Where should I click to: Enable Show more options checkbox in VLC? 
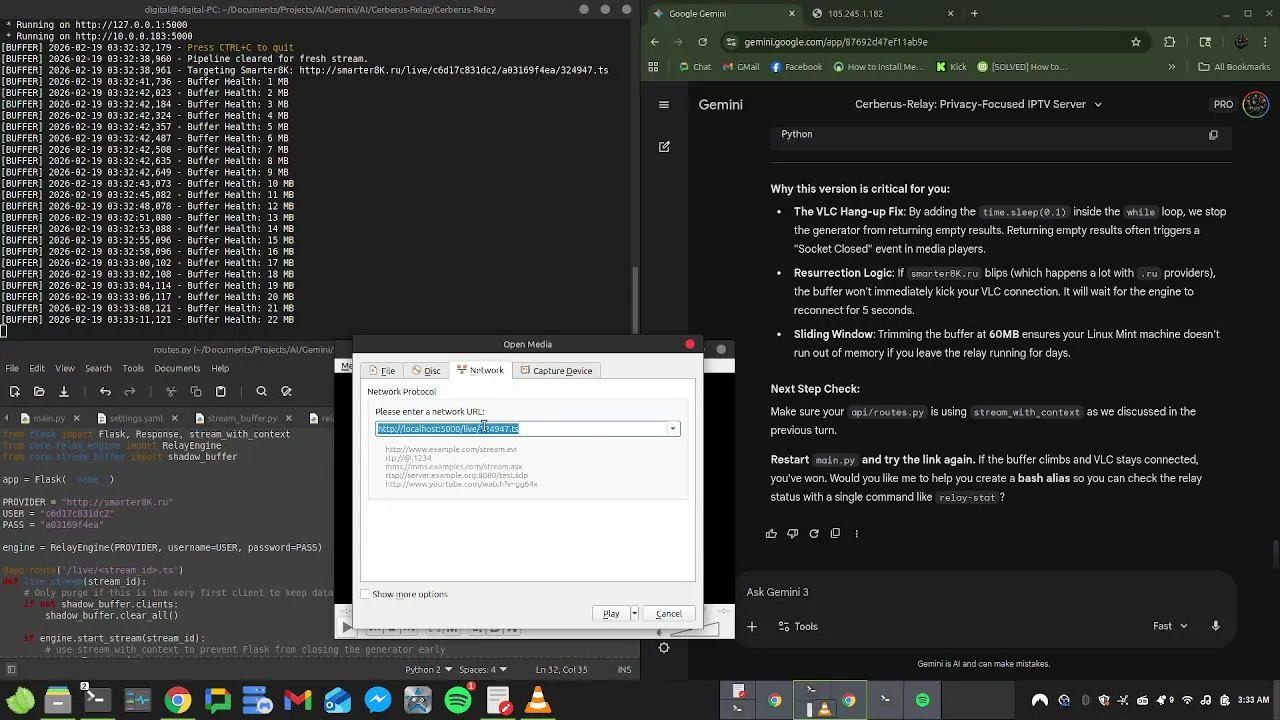(x=365, y=594)
